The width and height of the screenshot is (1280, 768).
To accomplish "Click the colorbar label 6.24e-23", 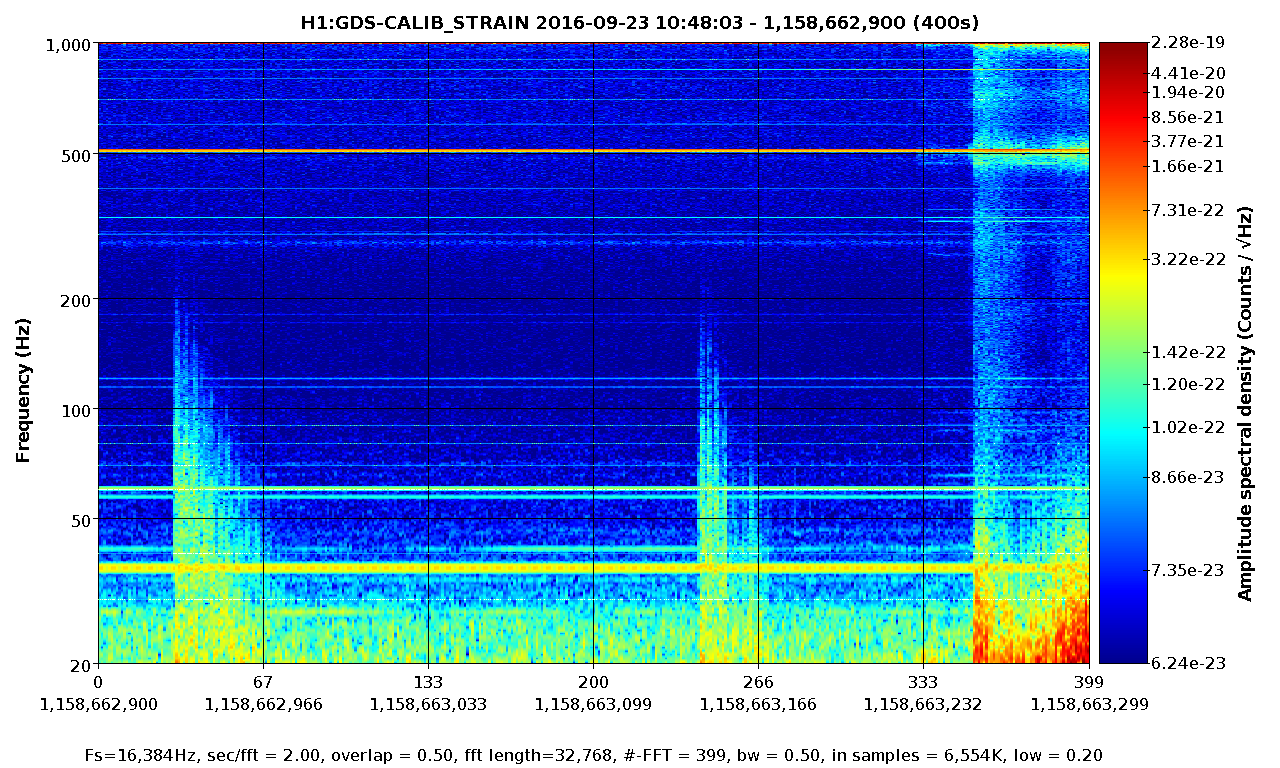I will point(1187,664).
